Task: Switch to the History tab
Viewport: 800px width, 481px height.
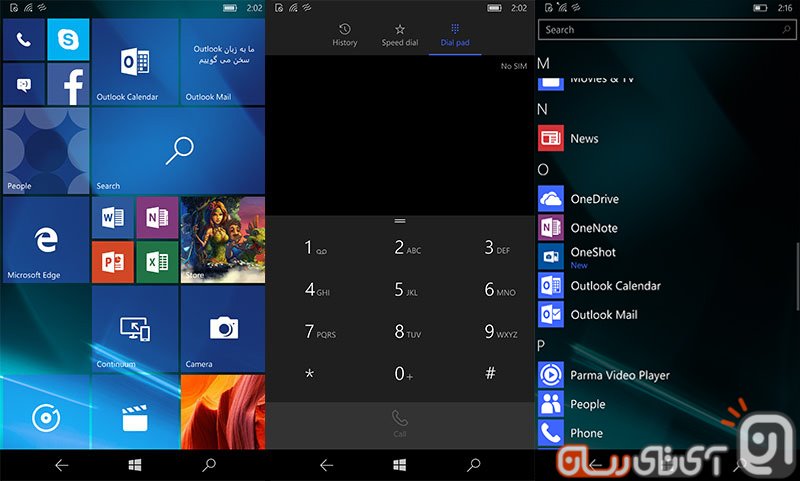Action: [344, 35]
